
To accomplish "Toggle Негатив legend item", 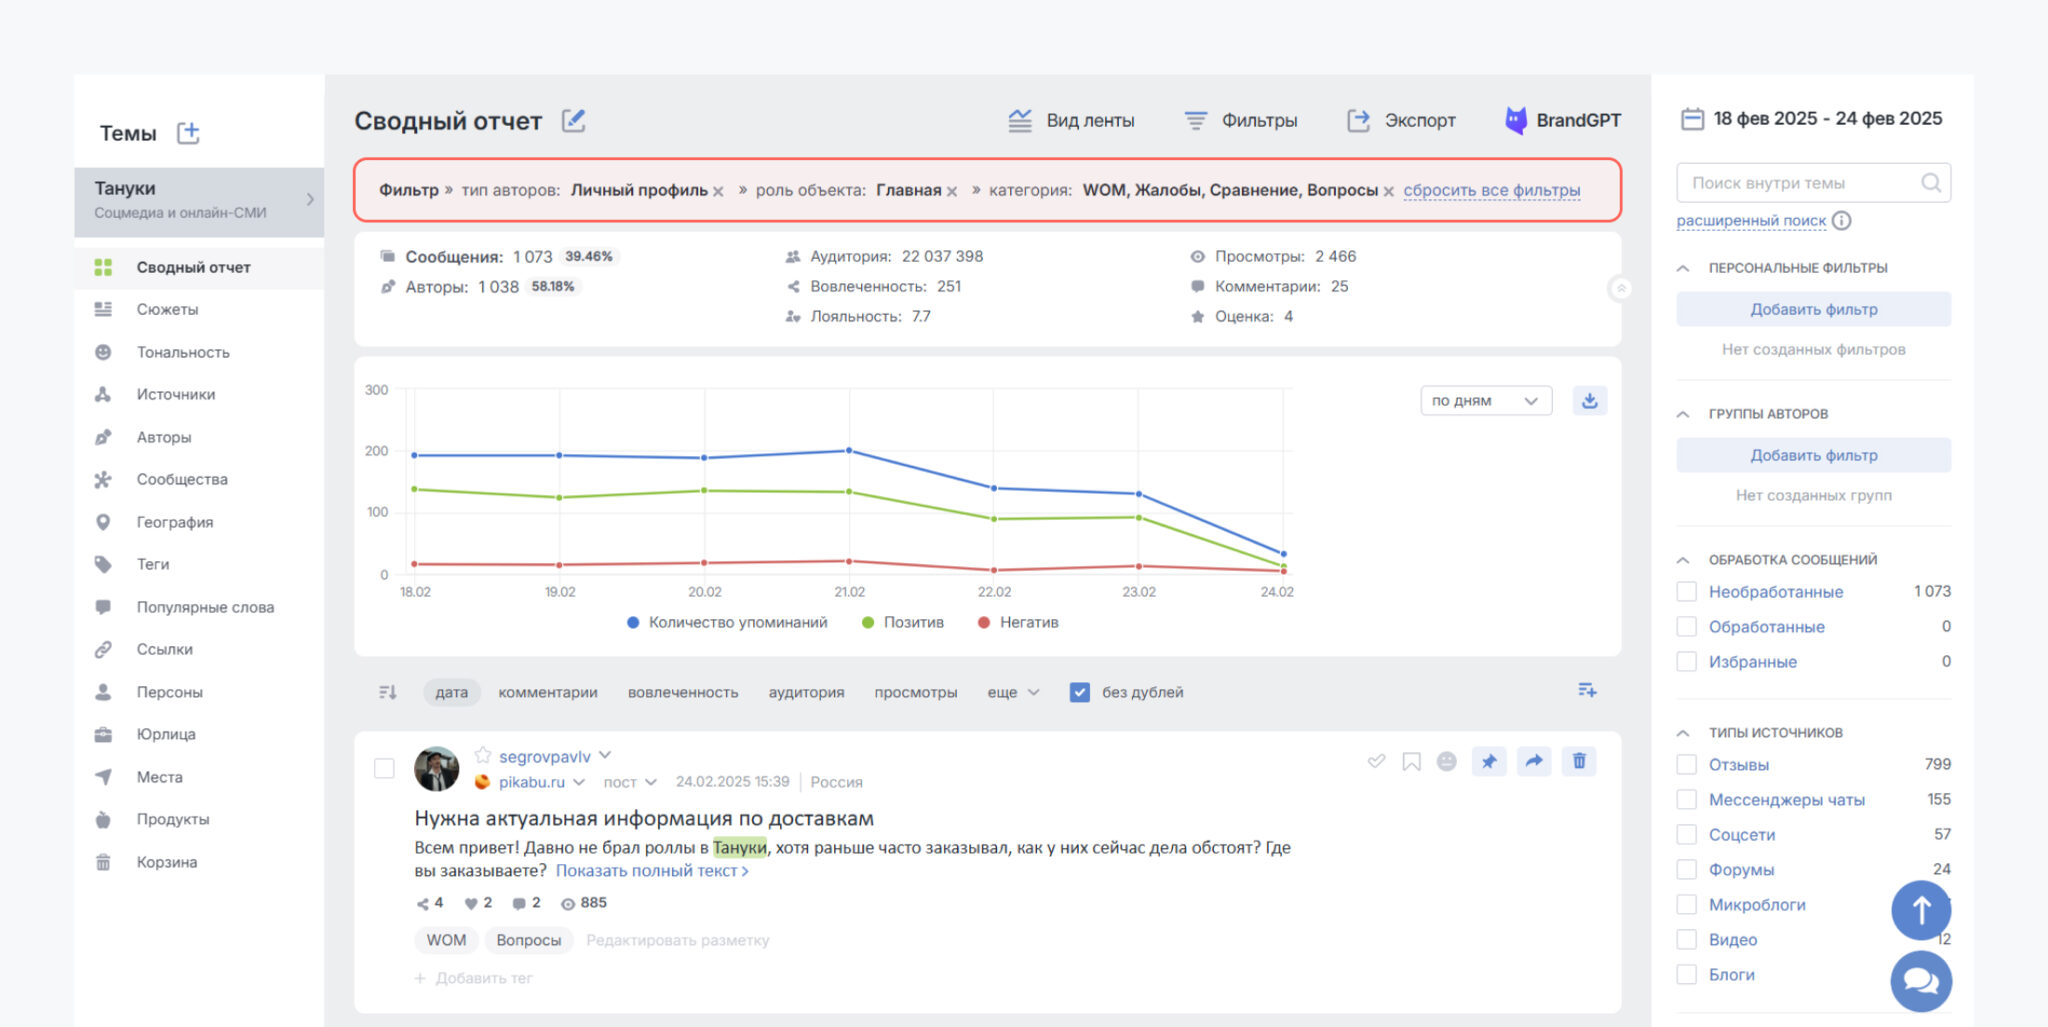I will [1018, 622].
